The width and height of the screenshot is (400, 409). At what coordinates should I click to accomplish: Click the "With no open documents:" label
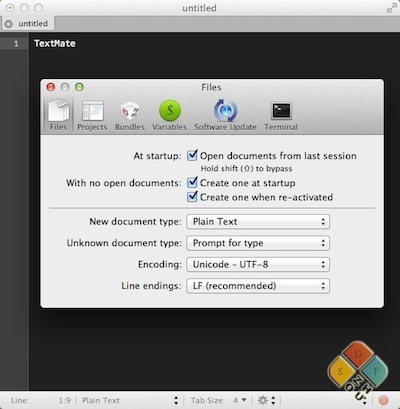(x=124, y=183)
